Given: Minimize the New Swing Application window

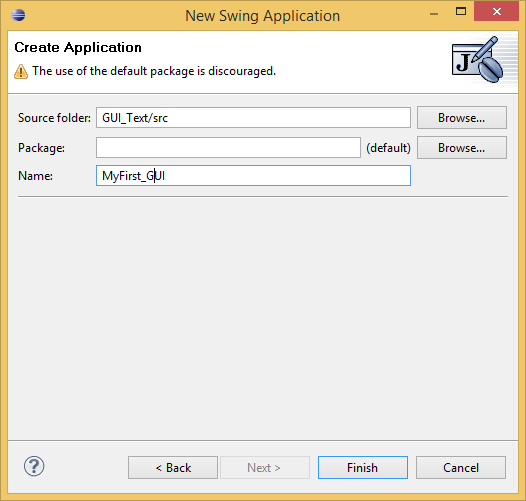Looking at the screenshot, I should point(434,13).
